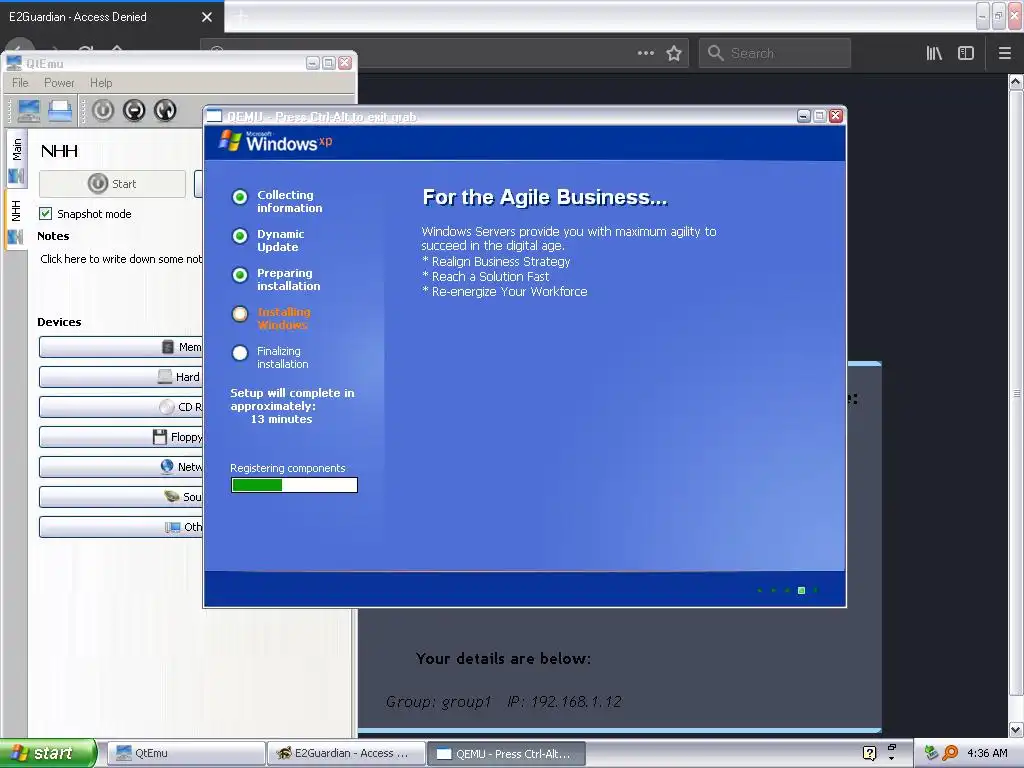The width and height of the screenshot is (1024, 768).
Task: Open the Other device section in QtEmu
Action: pos(121,527)
